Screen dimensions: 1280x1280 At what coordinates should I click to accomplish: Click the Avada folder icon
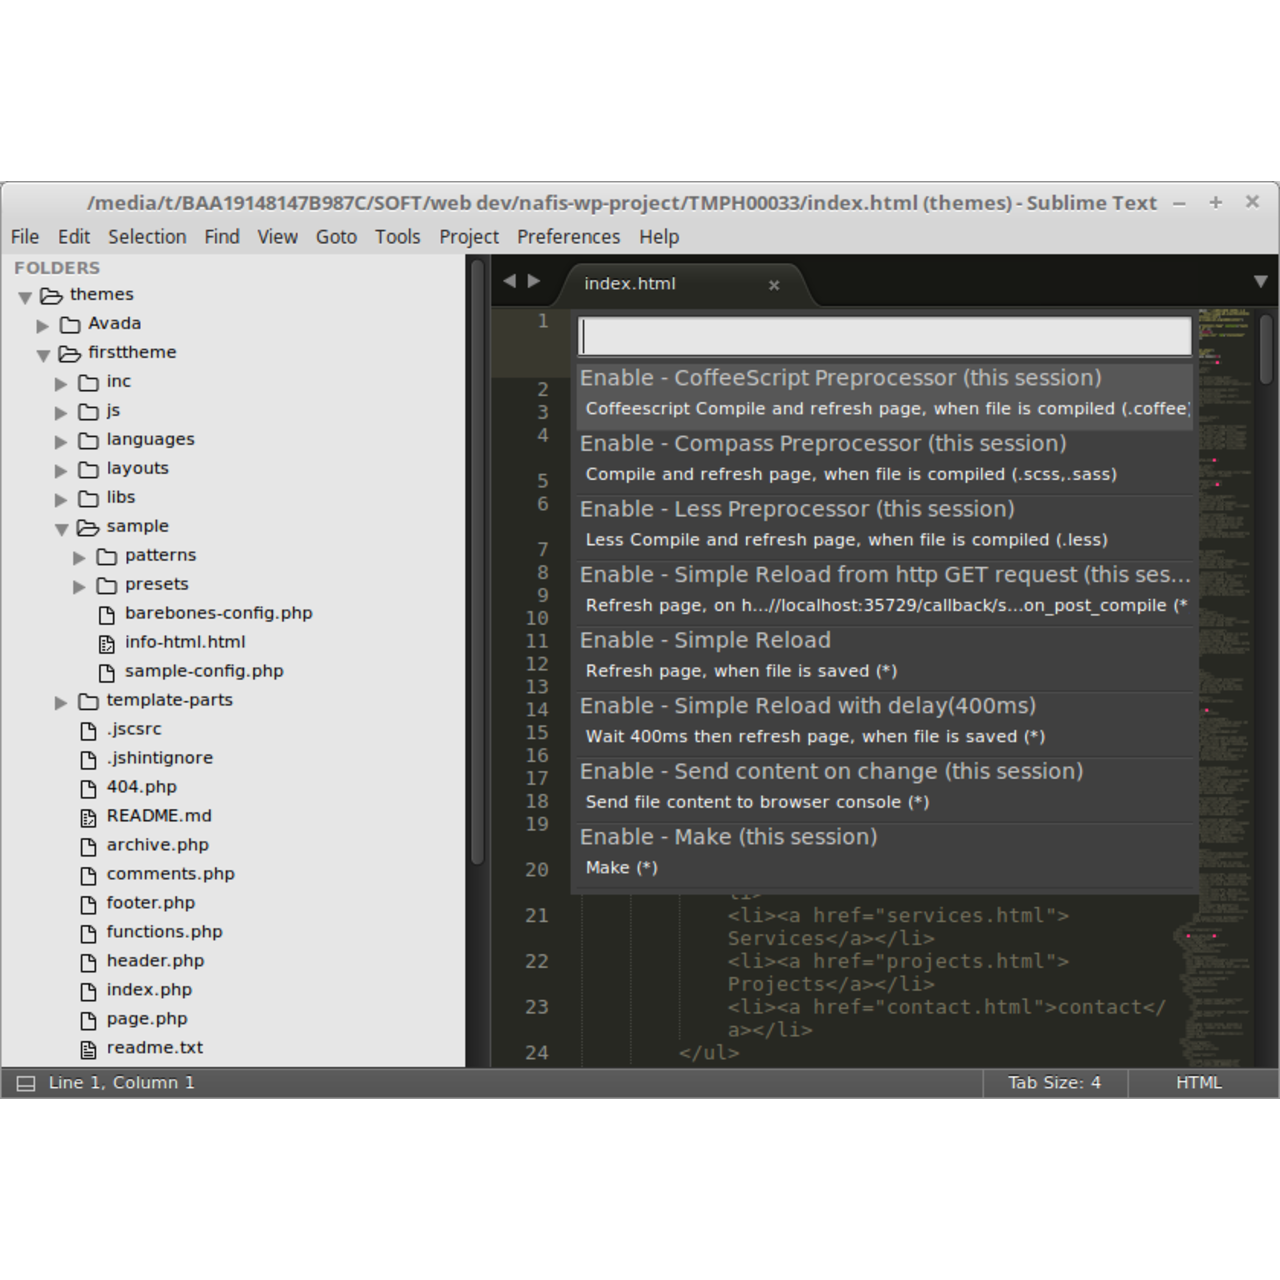tap(69, 324)
